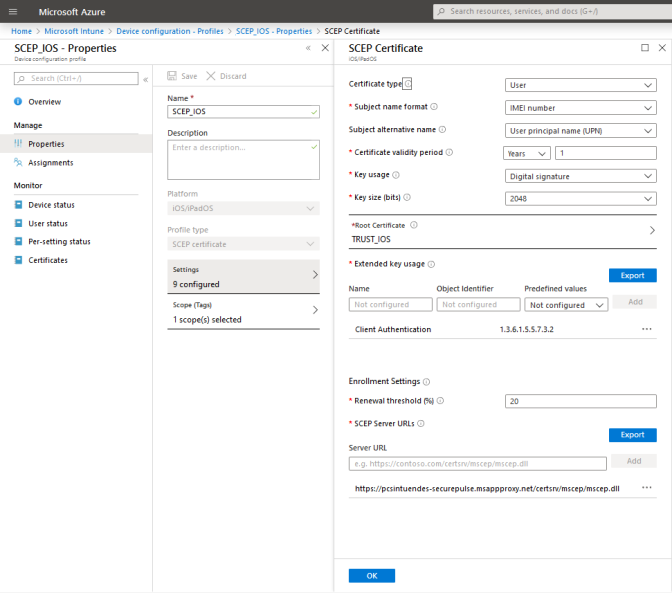
Task: Expand the Root Certificate TRUST_IOS row
Action: 502,232
